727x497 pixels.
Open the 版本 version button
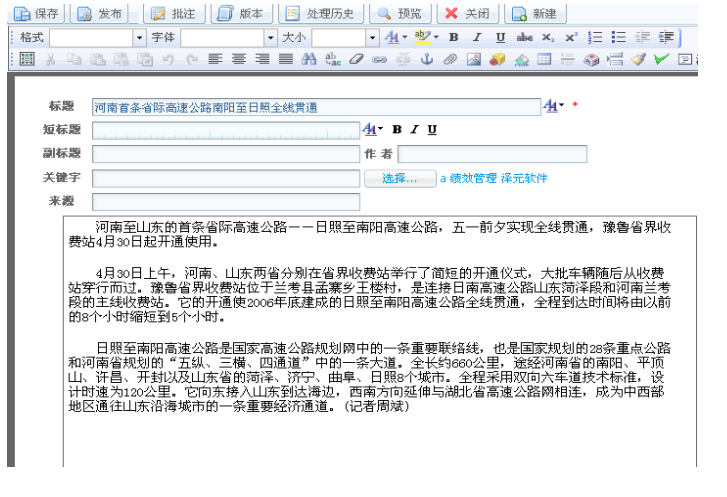(x=241, y=14)
